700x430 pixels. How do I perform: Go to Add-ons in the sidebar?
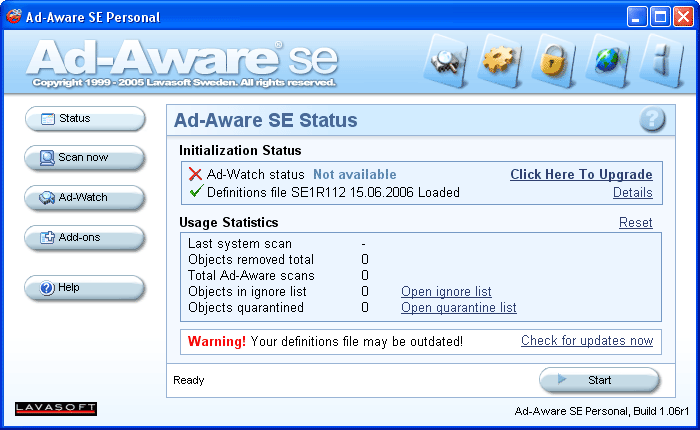click(x=85, y=238)
